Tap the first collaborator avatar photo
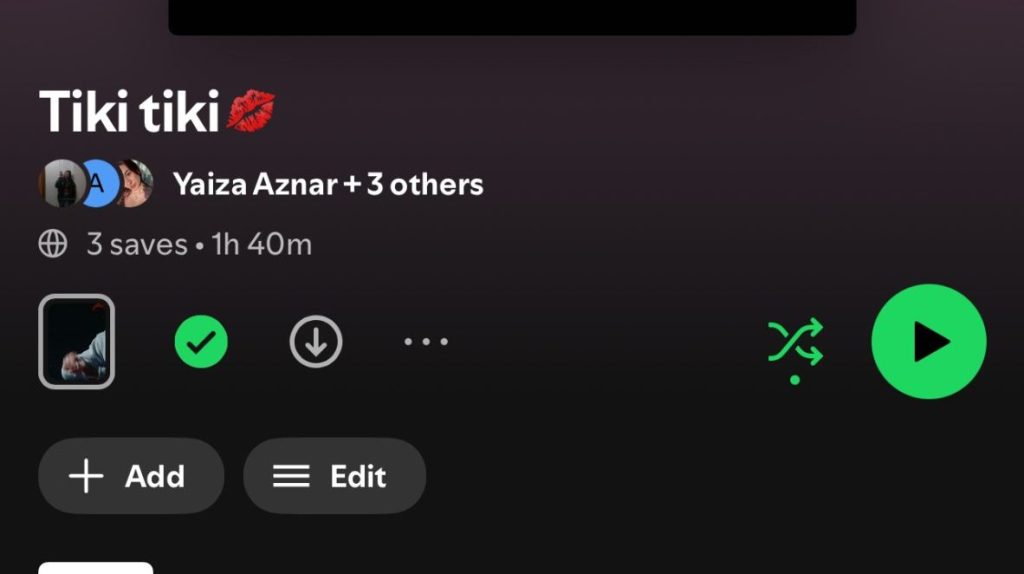 [x=61, y=183]
